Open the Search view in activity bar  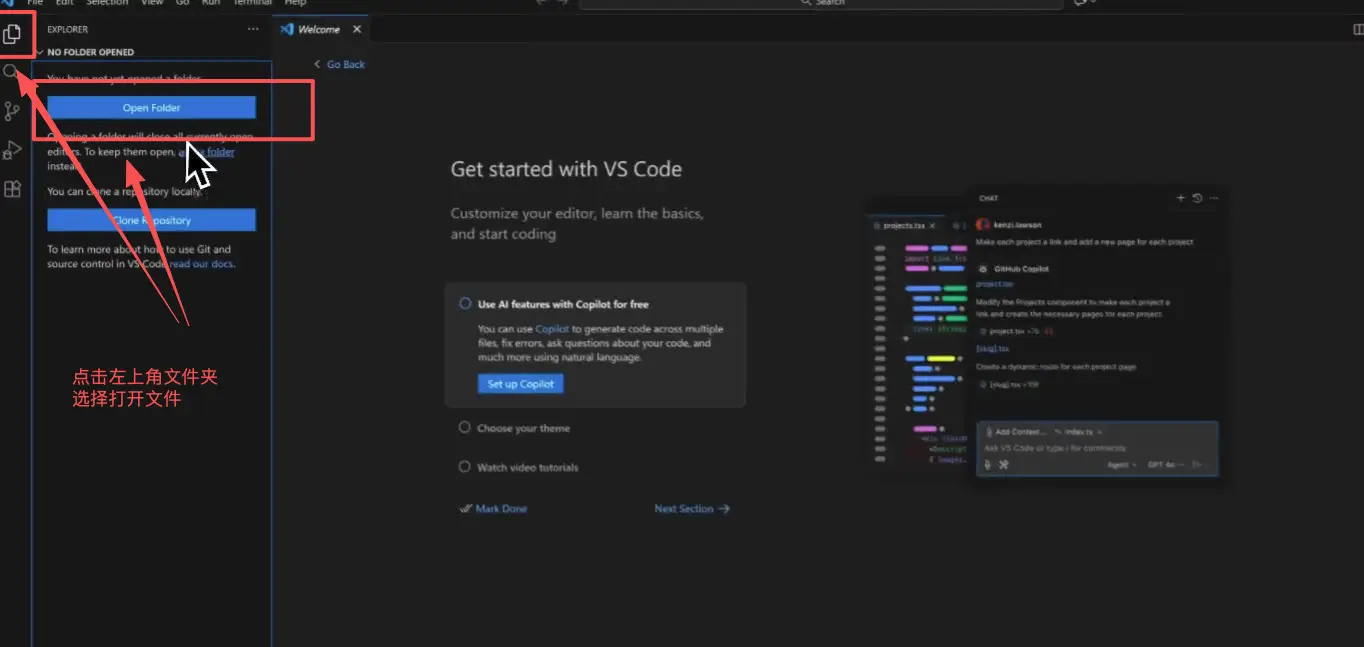pyautogui.click(x=11, y=72)
